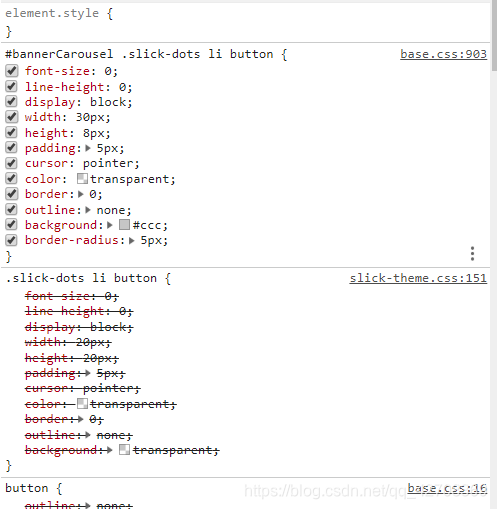
Task: Expand the padding shorthand in #bannerCarousel rule
Action: coord(88,148)
